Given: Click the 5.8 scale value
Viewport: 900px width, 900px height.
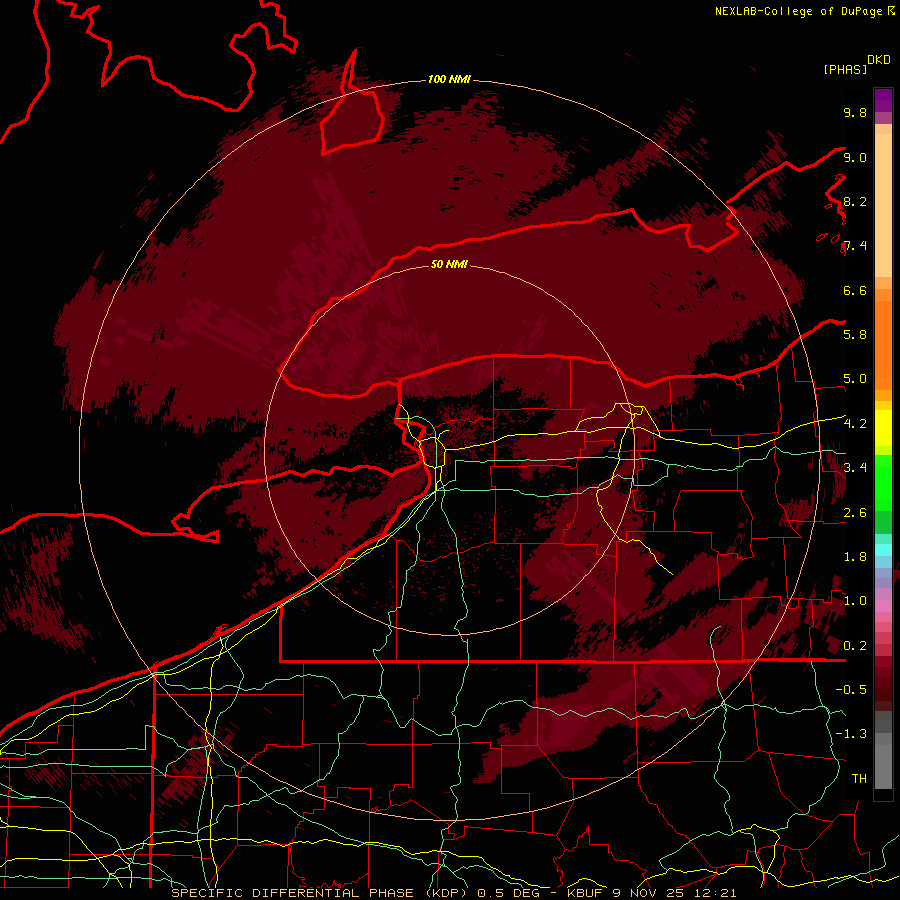Looking at the screenshot, I should (x=855, y=334).
